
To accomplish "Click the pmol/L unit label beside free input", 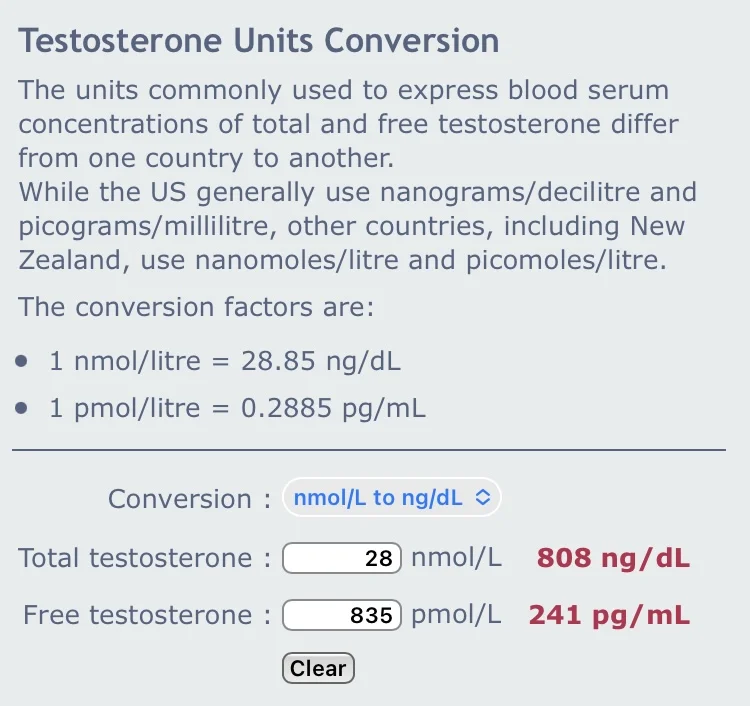I will pyautogui.click(x=456, y=615).
